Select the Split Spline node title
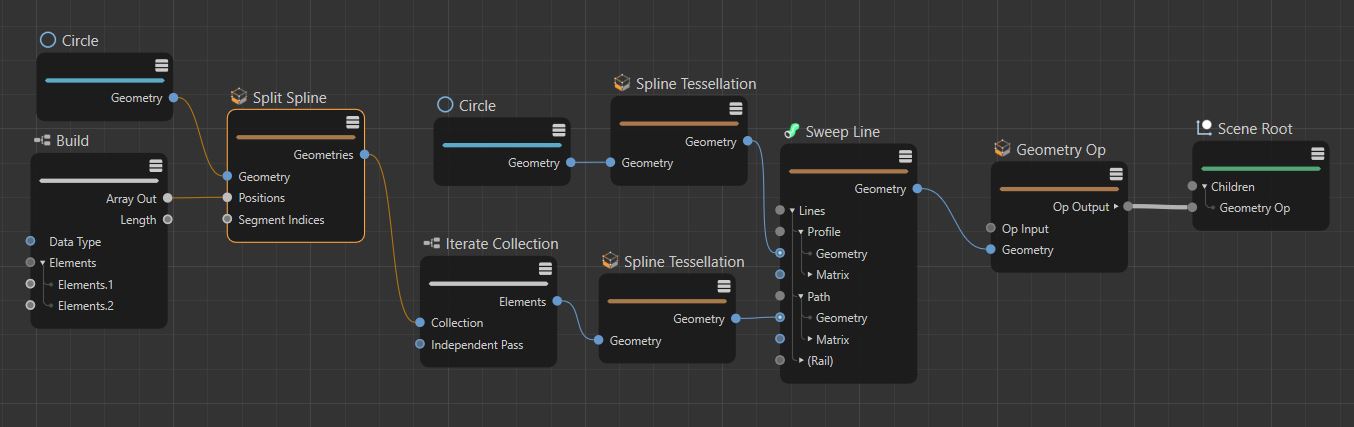 290,98
